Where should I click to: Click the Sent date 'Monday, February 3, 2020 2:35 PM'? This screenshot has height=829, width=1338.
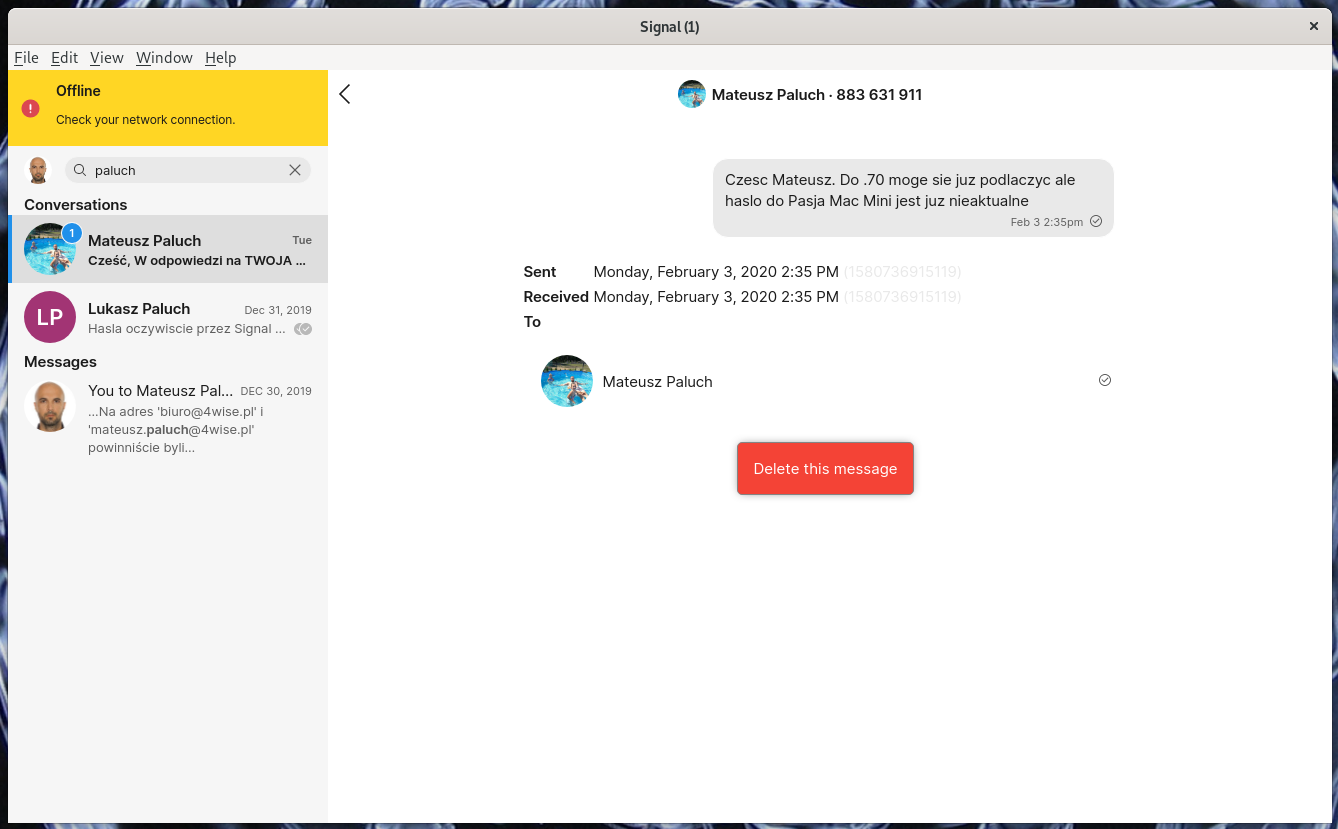pos(716,272)
